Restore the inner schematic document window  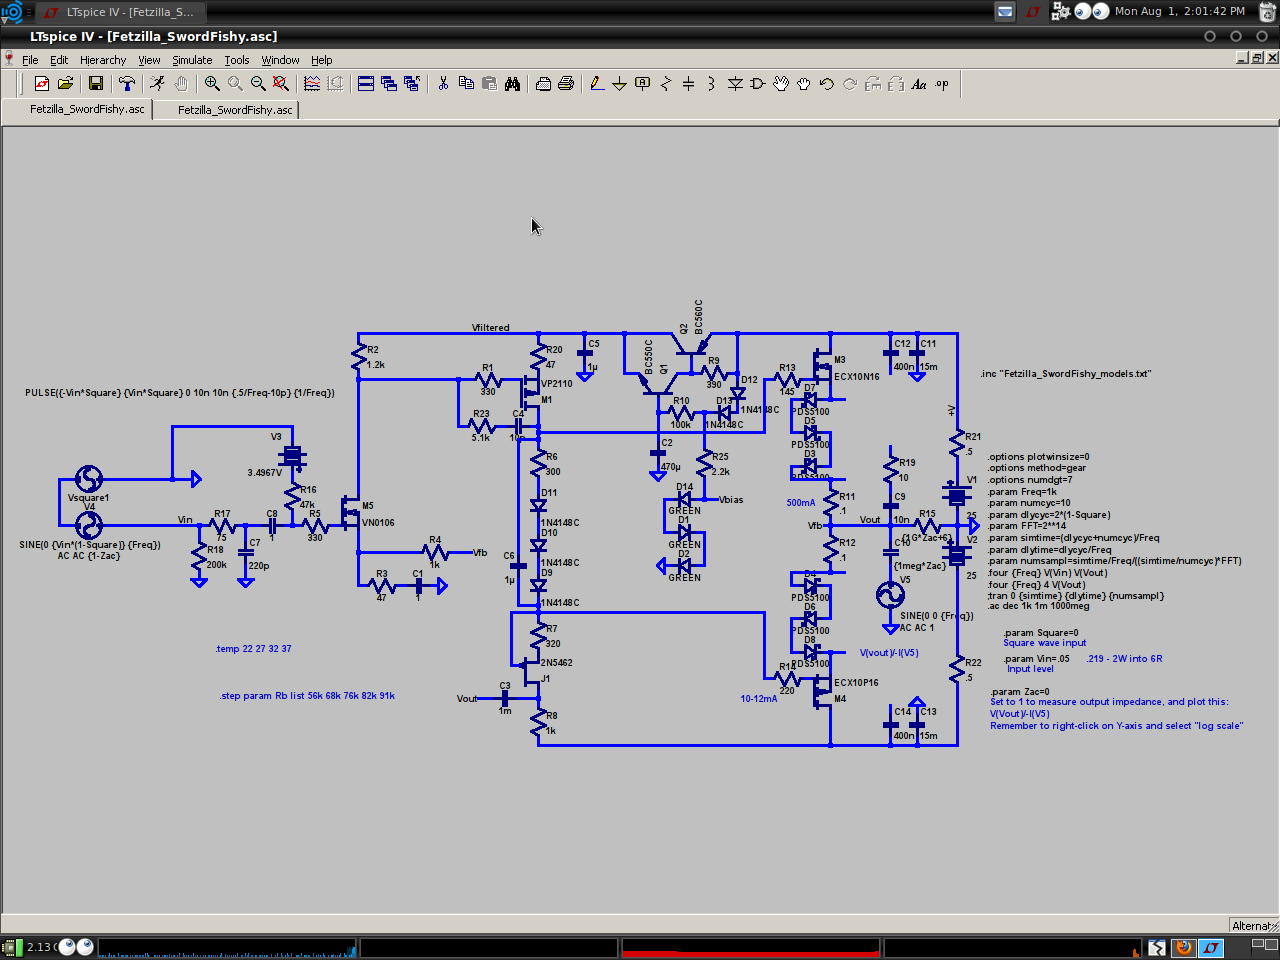coord(1257,58)
